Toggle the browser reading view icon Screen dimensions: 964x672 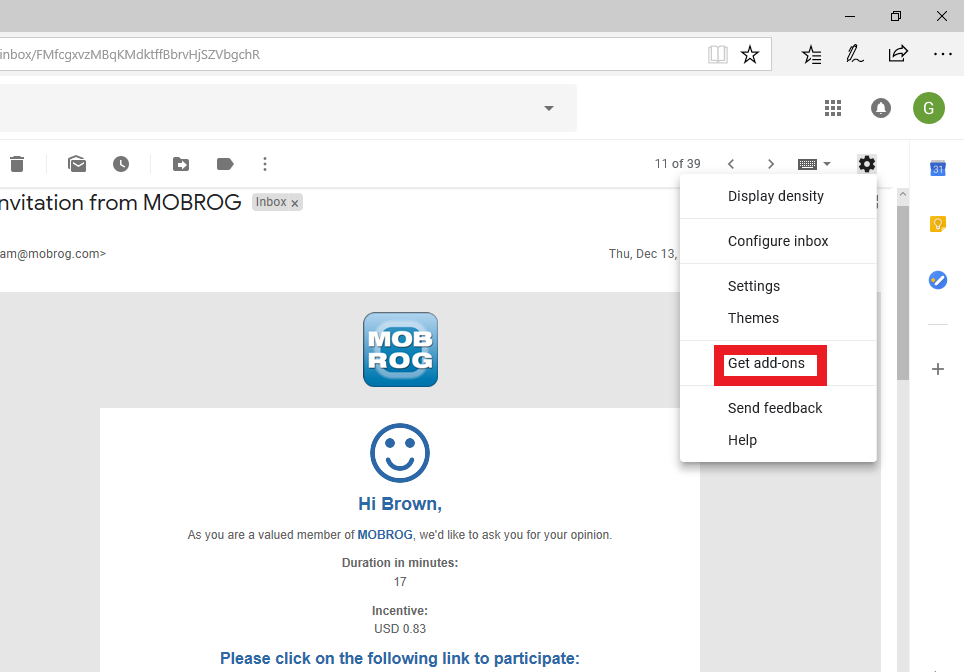718,54
